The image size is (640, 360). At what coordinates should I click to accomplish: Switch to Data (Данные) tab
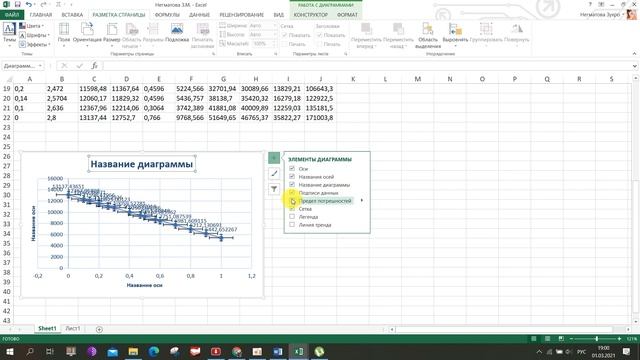199,15
